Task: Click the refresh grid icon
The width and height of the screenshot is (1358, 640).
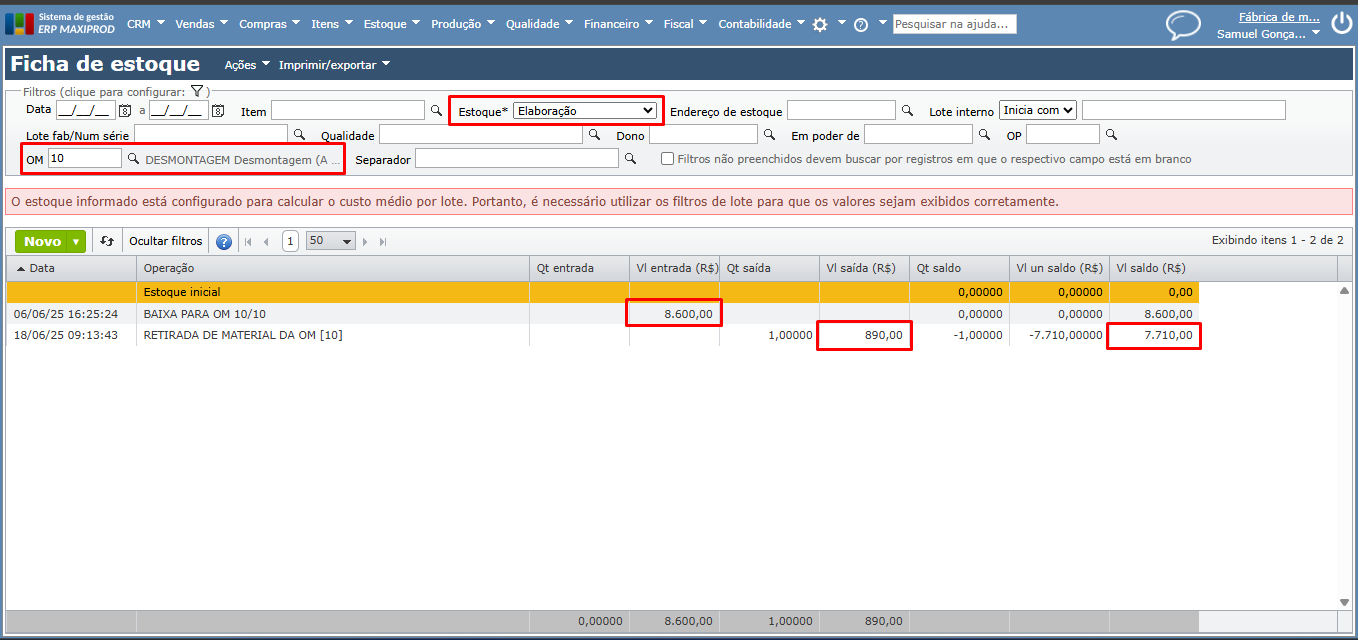Action: [107, 241]
